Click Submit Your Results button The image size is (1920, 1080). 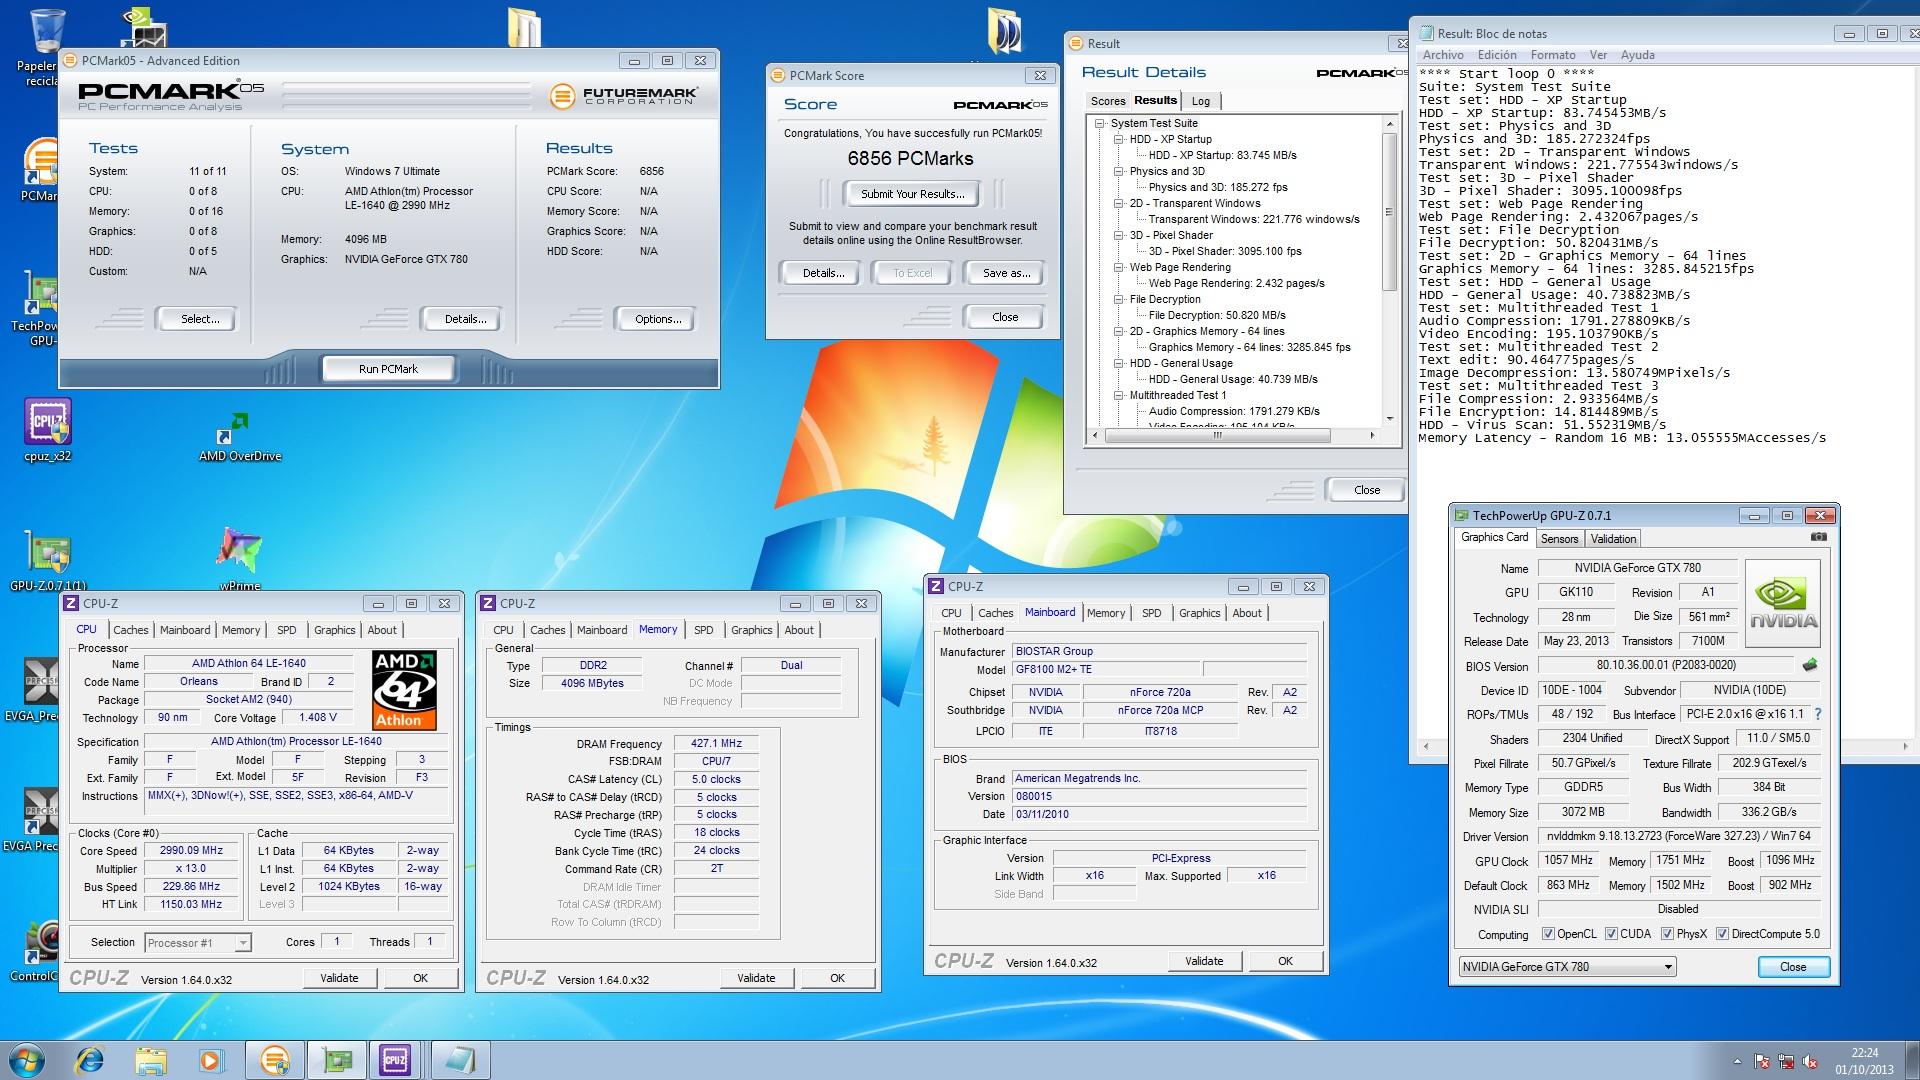click(x=912, y=194)
